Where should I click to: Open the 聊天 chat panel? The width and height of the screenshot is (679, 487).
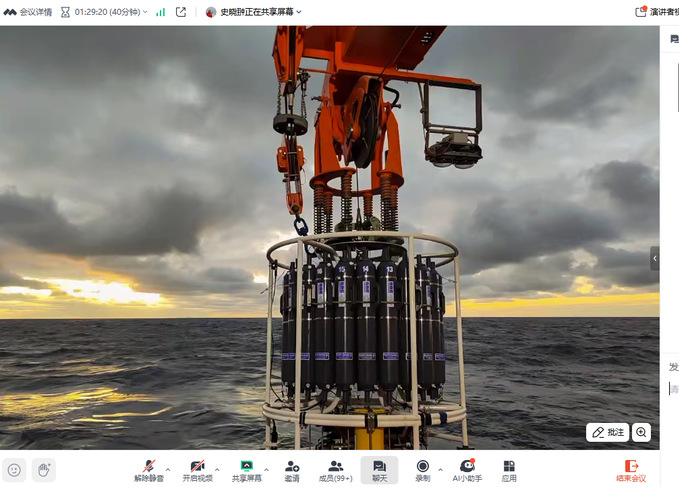pyautogui.click(x=379, y=469)
